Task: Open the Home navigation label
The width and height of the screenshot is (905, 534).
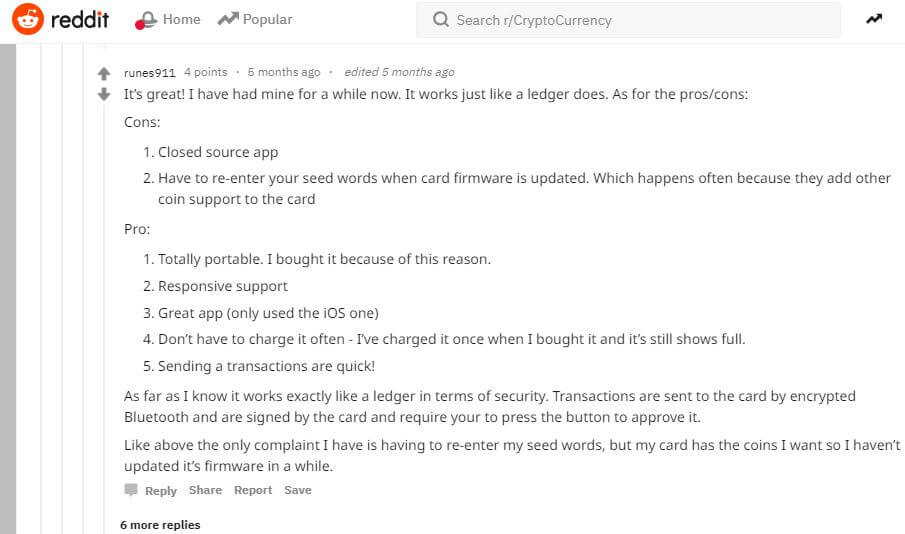Action: click(x=181, y=19)
